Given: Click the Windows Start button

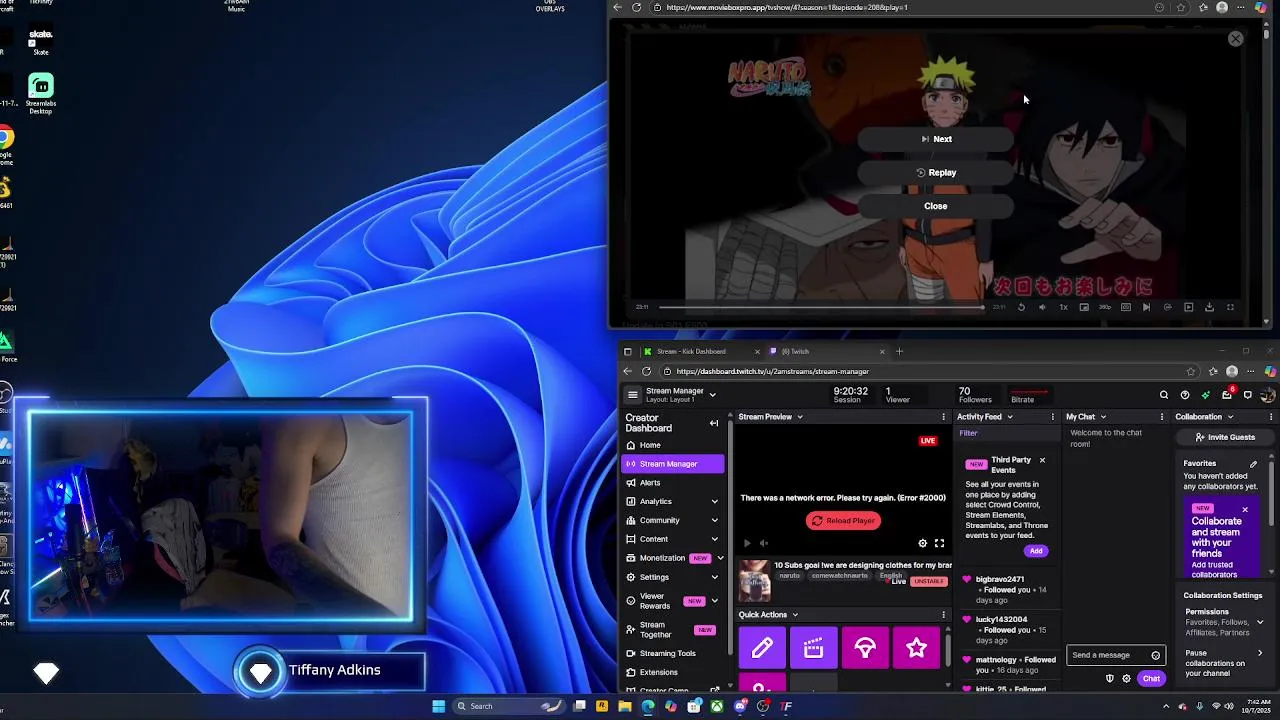Looking at the screenshot, I should coord(438,706).
